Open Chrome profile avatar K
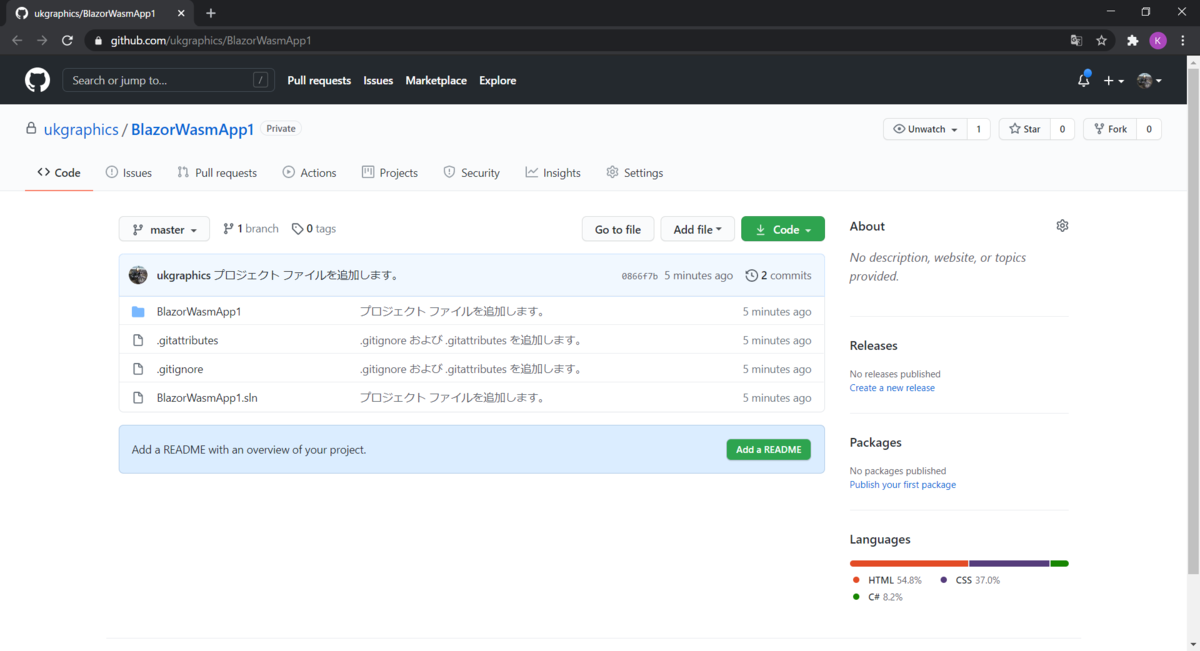The height and width of the screenshot is (651, 1200). point(1158,41)
